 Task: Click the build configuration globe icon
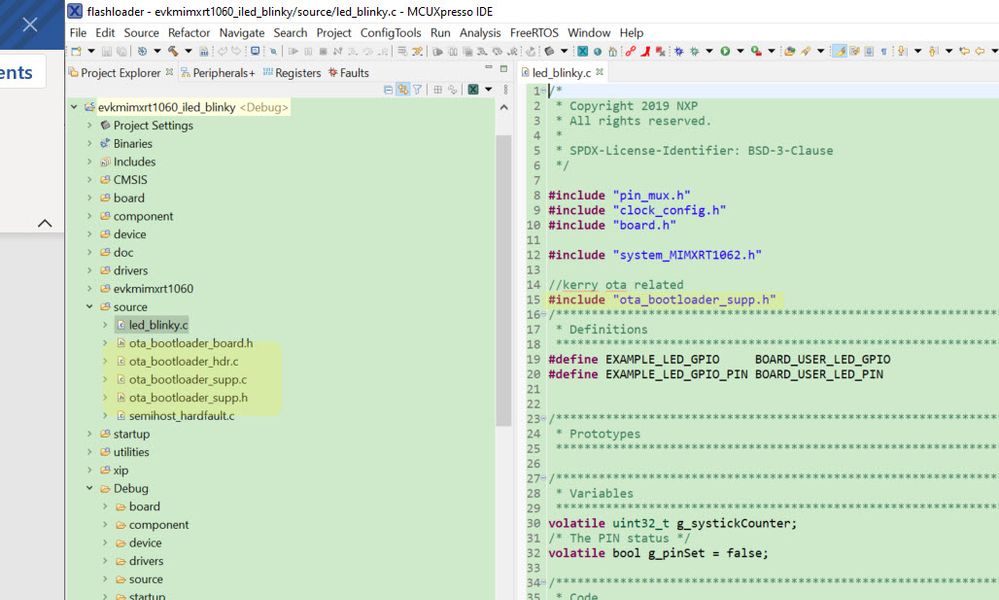(142, 51)
